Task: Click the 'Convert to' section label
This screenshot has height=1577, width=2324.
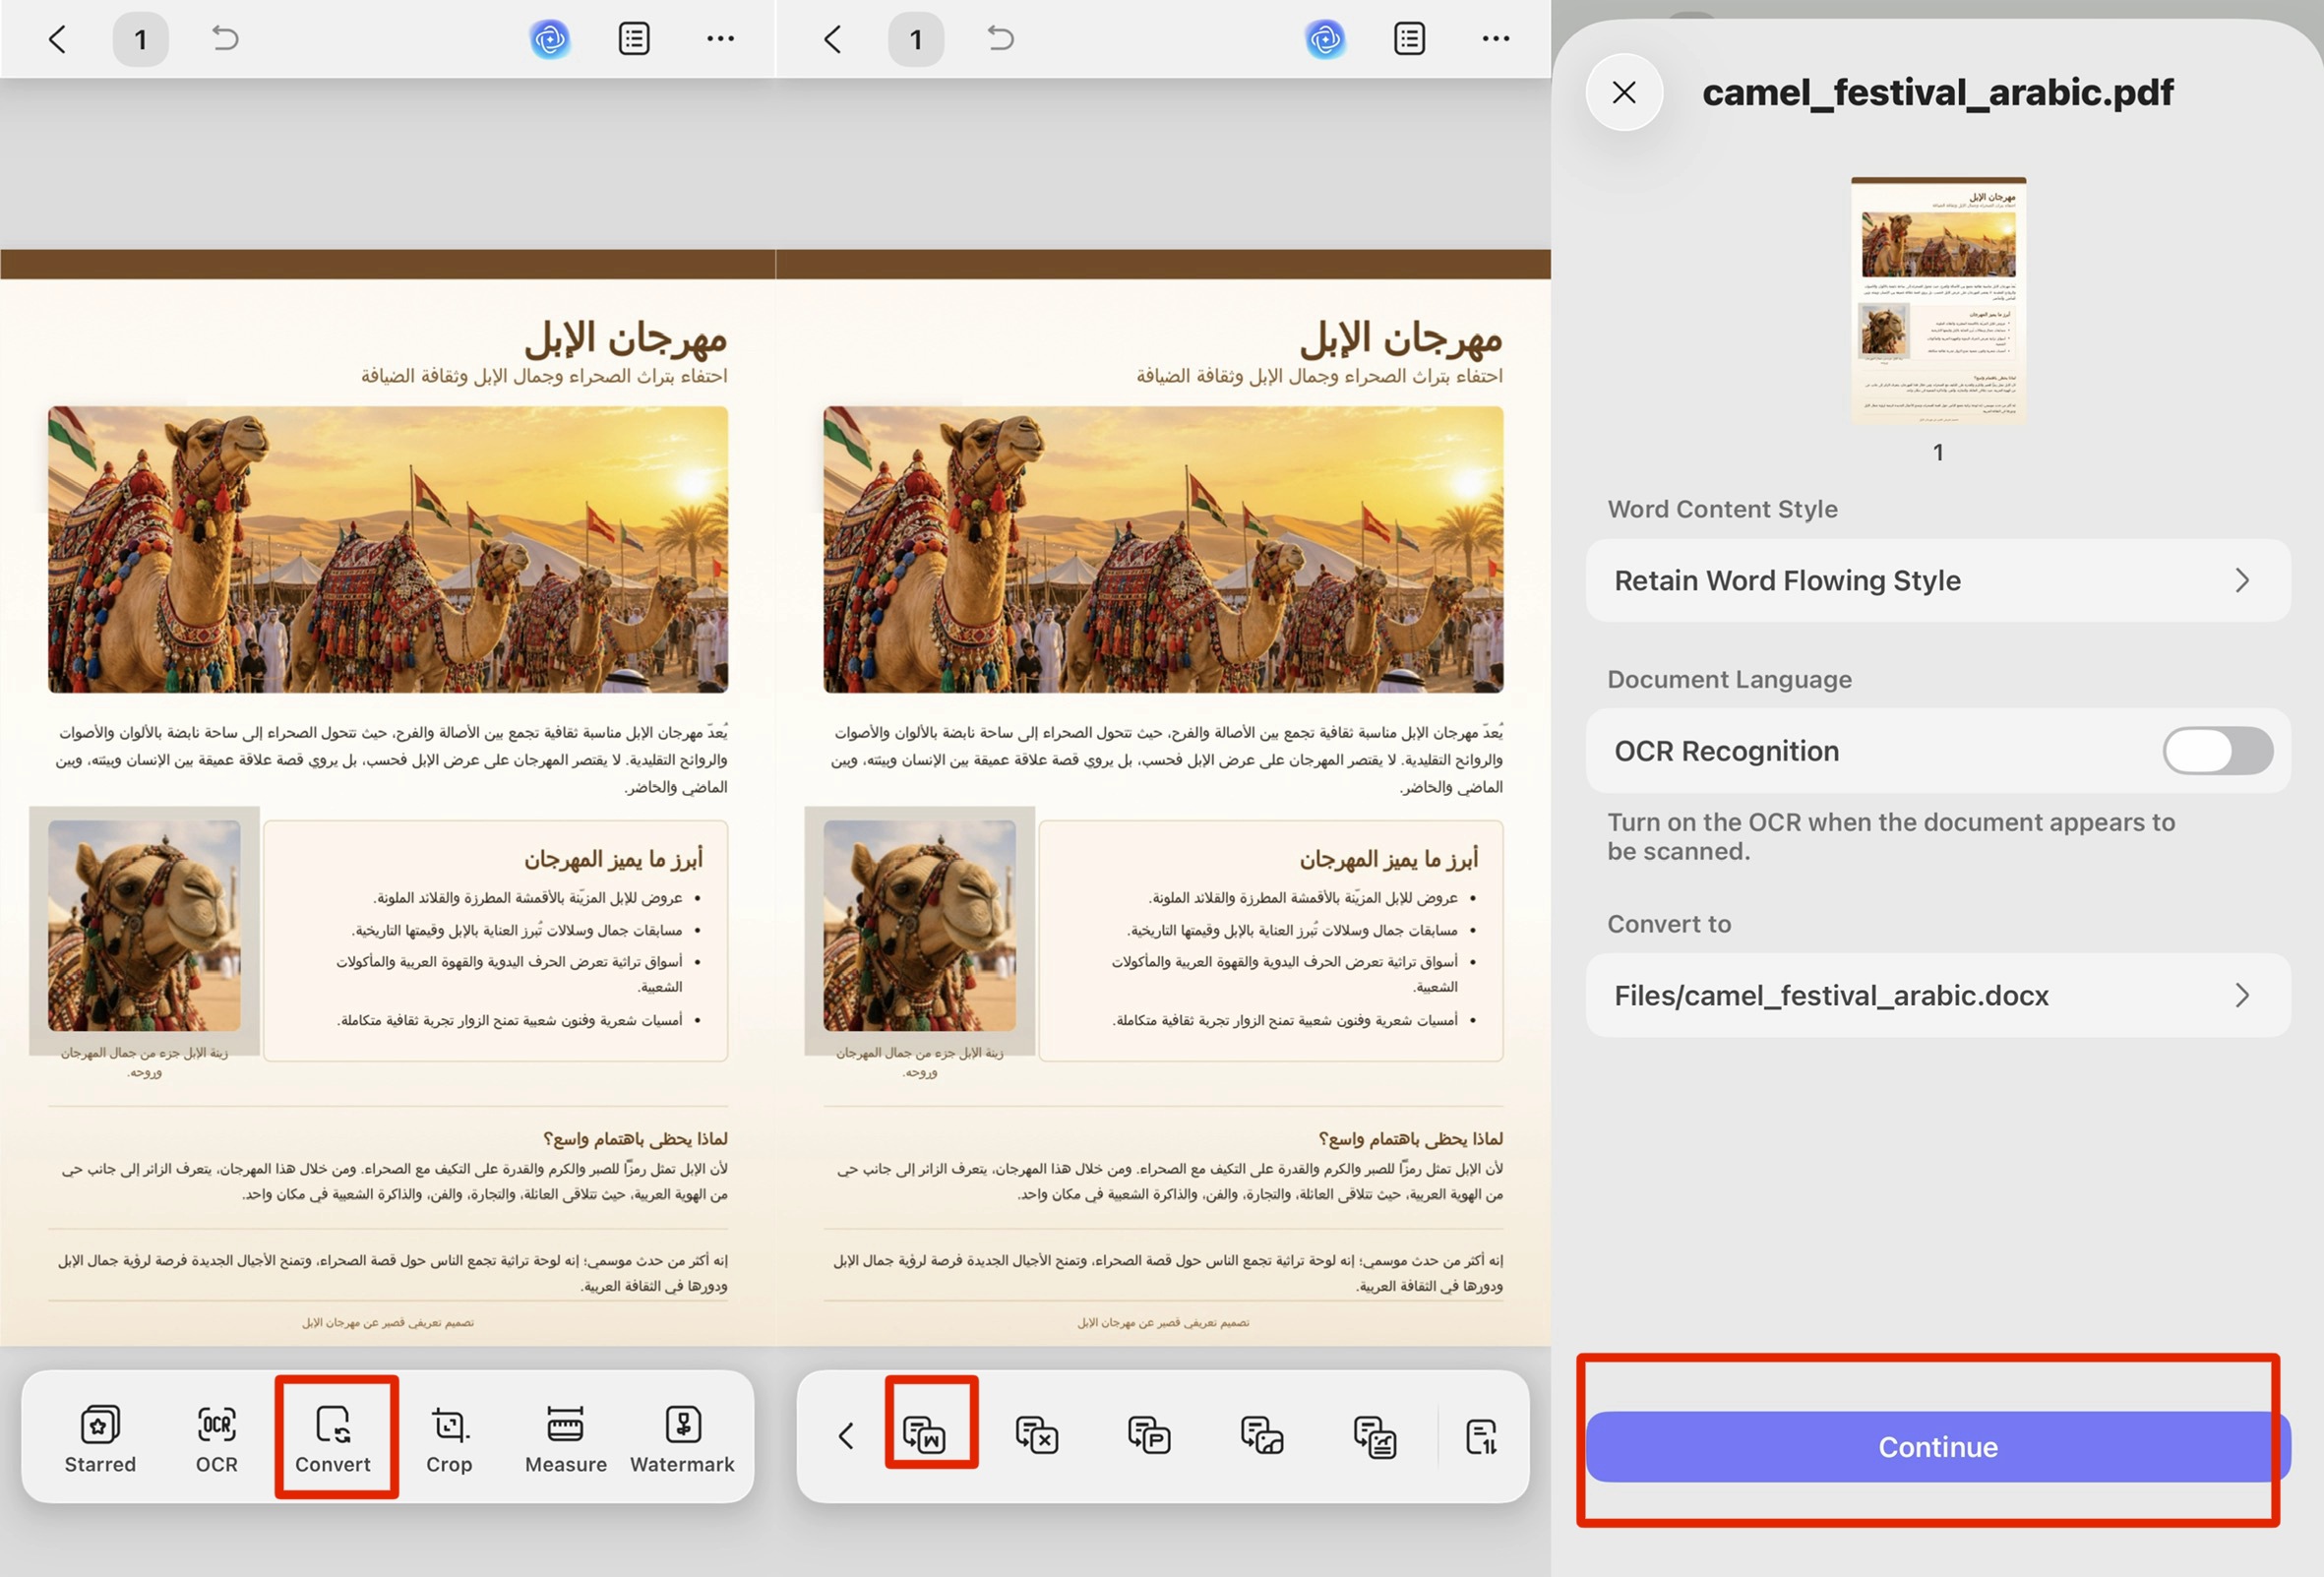Action: click(x=1668, y=924)
